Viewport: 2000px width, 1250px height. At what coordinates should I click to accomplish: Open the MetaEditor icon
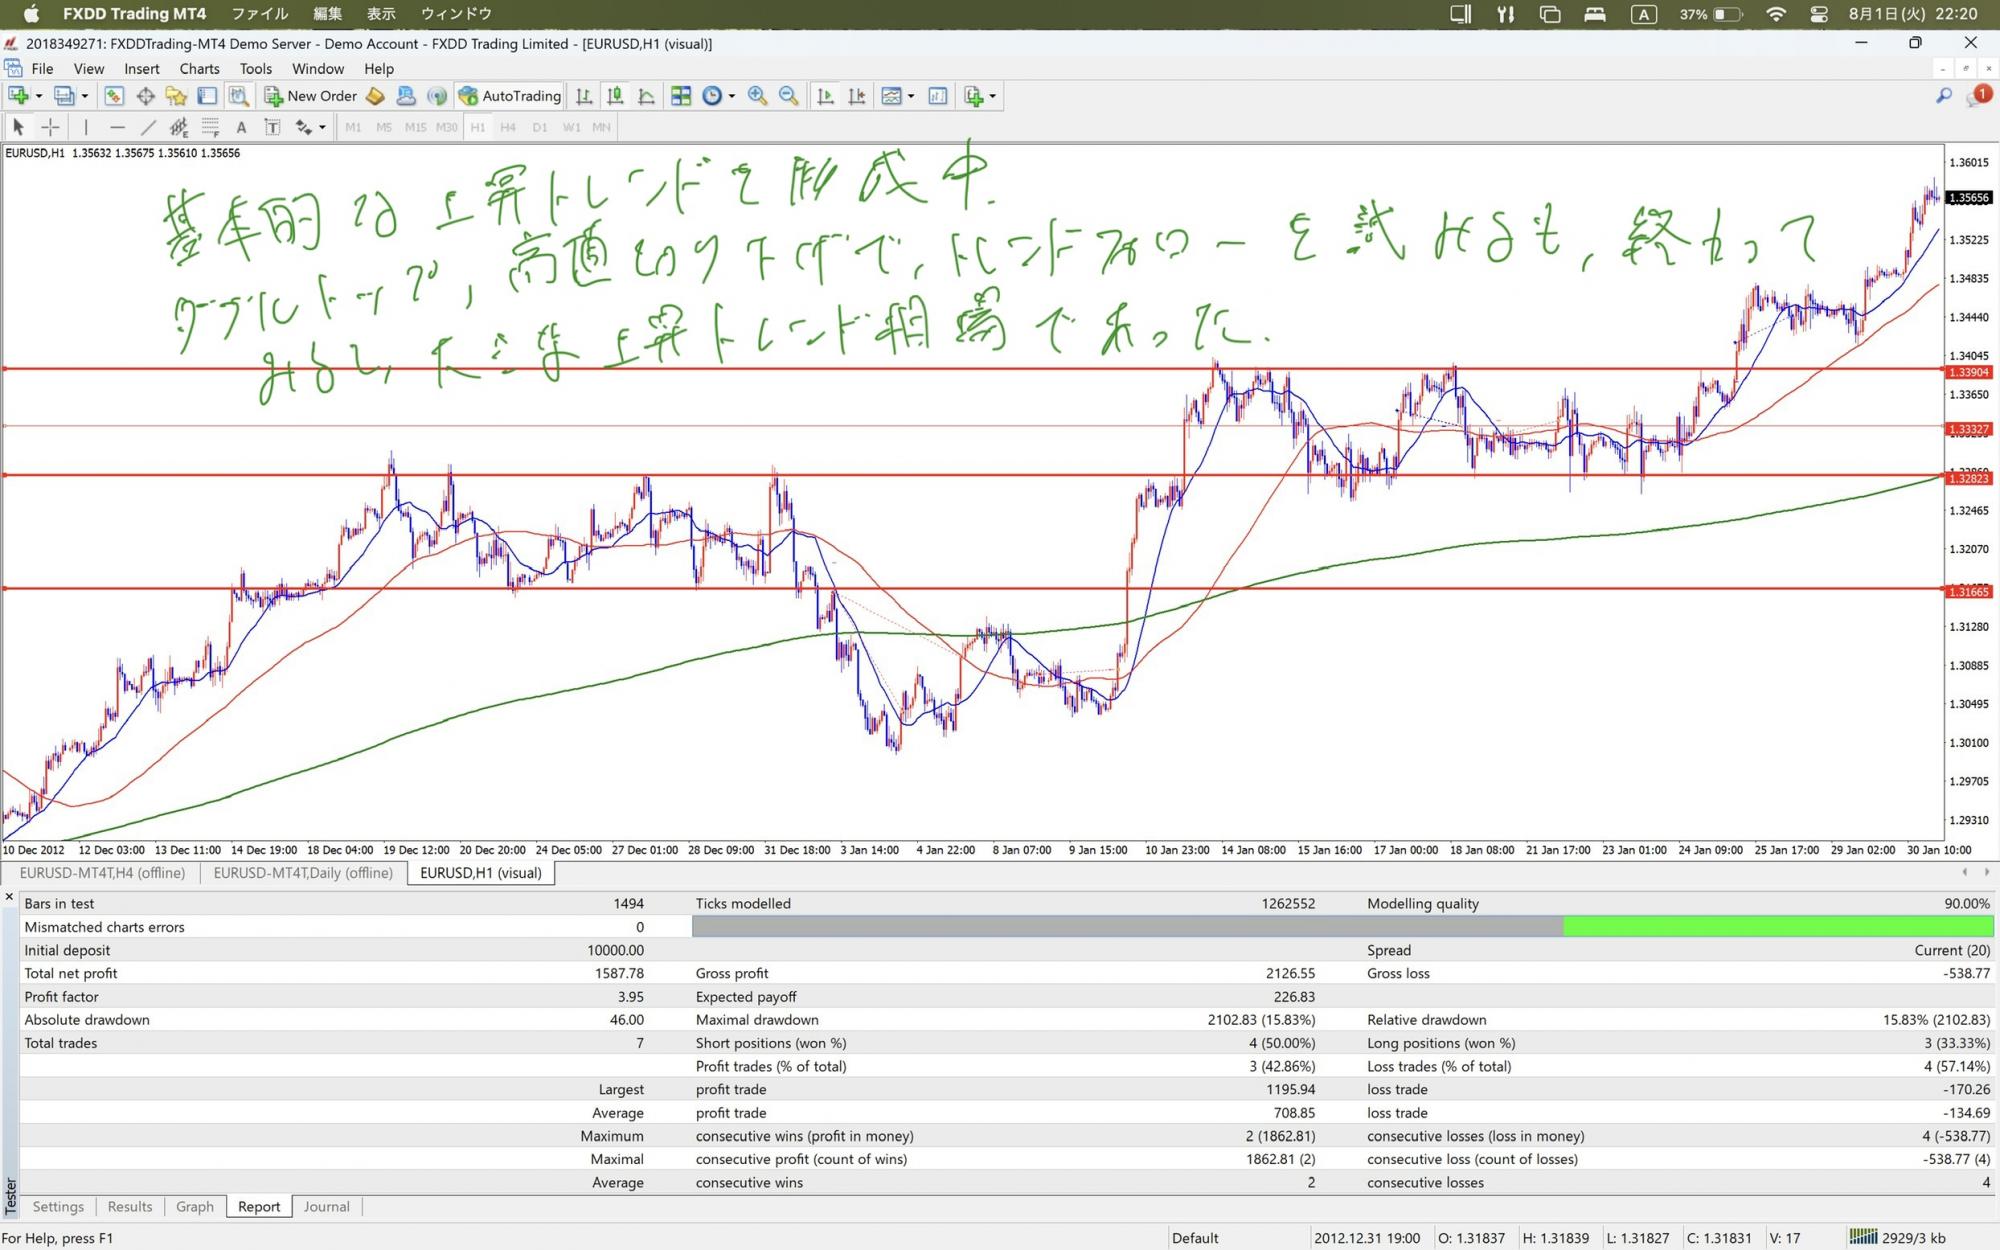(x=375, y=96)
